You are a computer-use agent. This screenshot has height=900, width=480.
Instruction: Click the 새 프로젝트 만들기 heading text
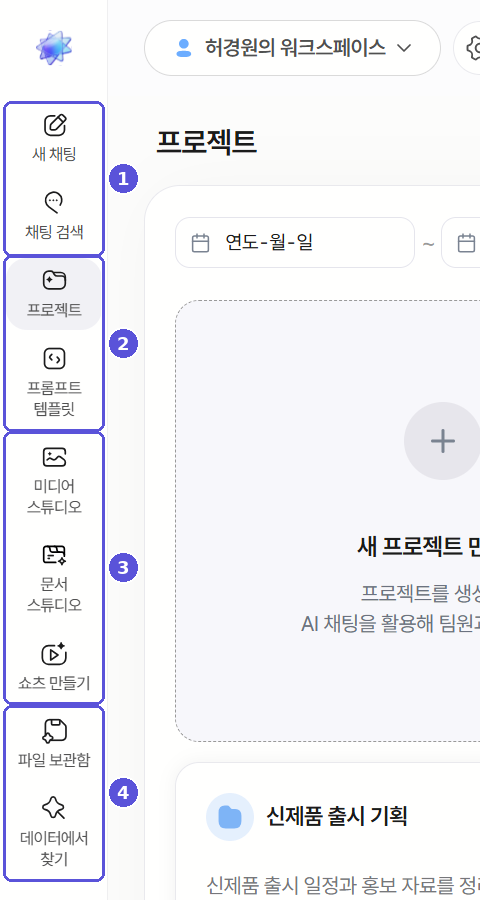tap(418, 548)
